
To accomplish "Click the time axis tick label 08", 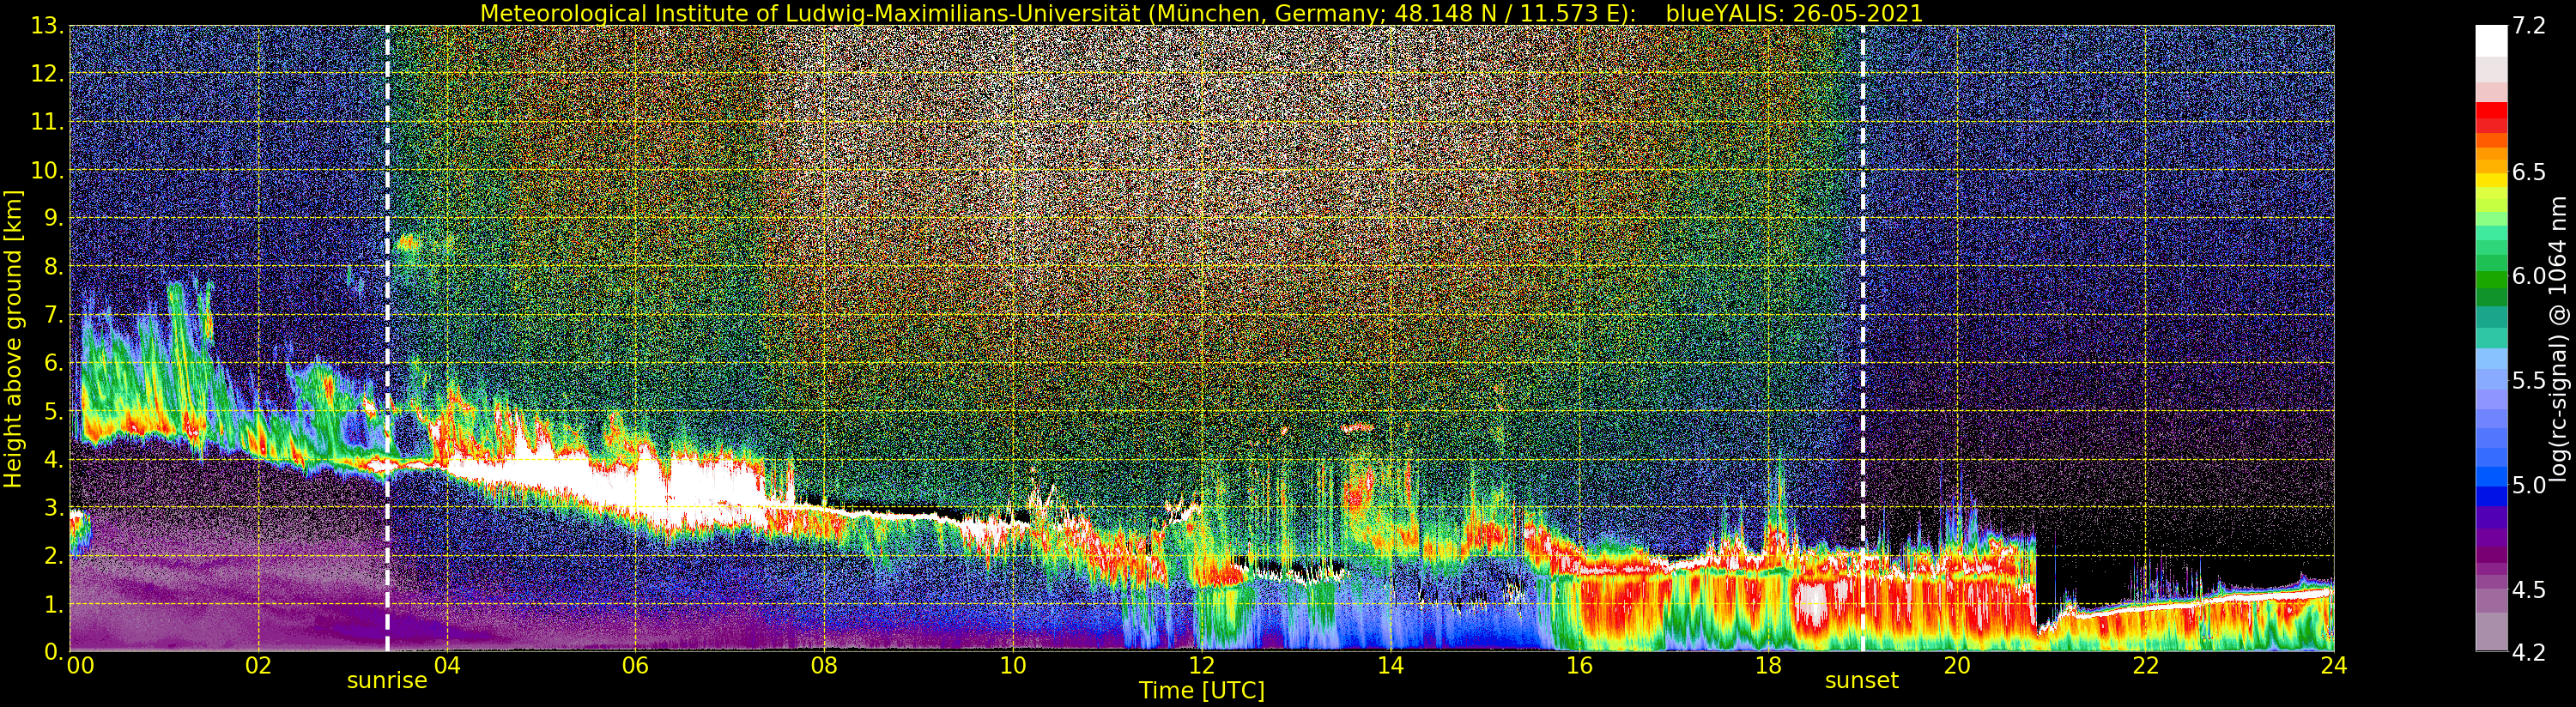I will [824, 666].
